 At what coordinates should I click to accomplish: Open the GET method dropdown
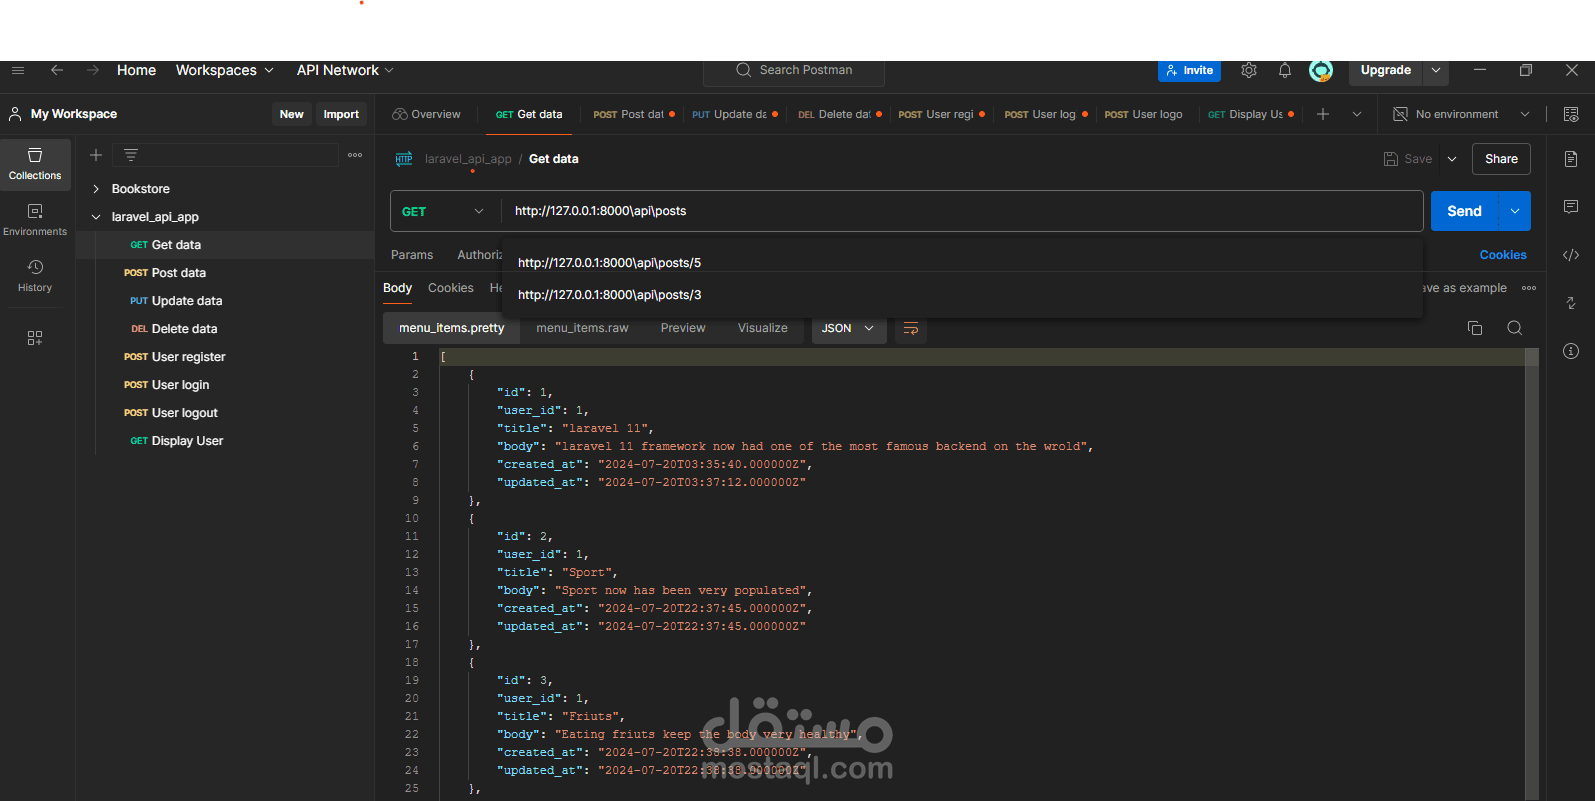tap(443, 211)
